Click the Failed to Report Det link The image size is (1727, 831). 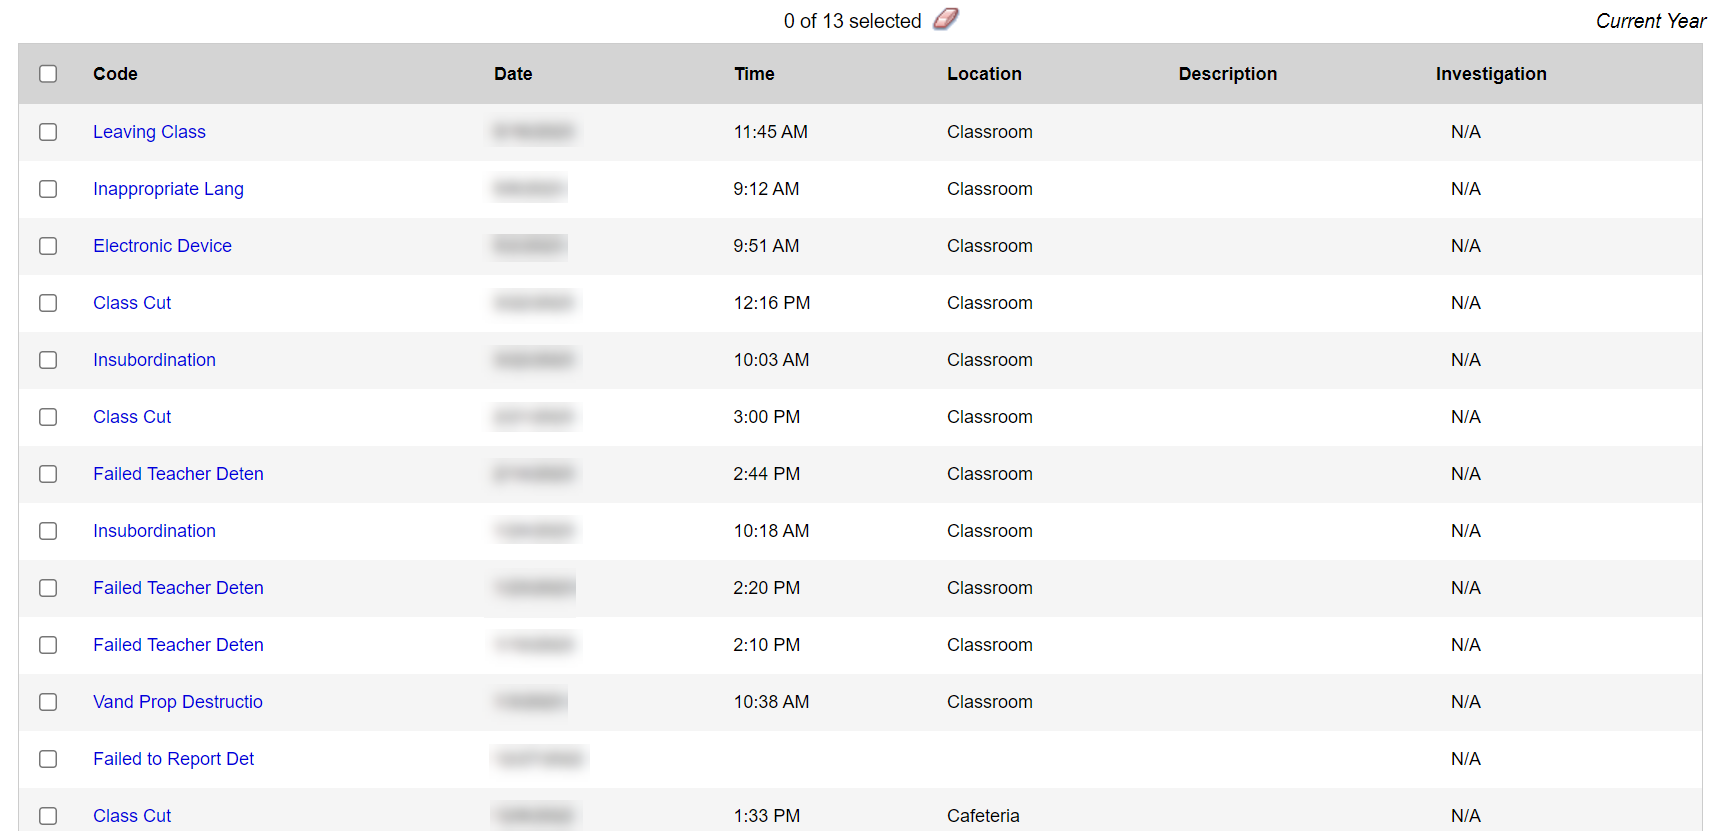pyautogui.click(x=173, y=759)
